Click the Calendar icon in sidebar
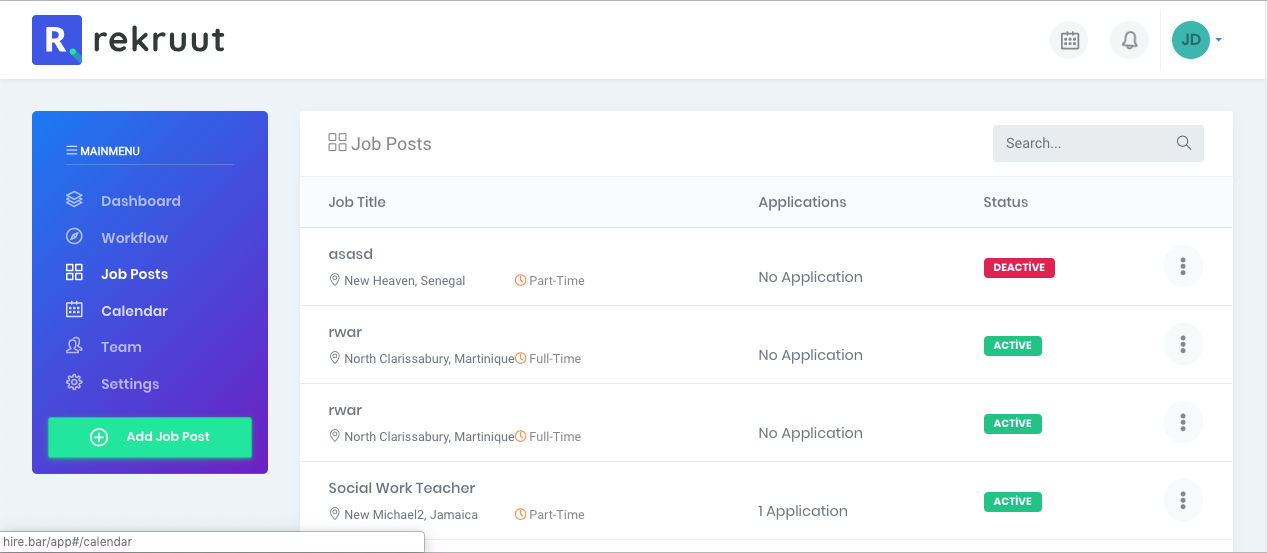Screen dimensions: 1267x553 click(74, 310)
